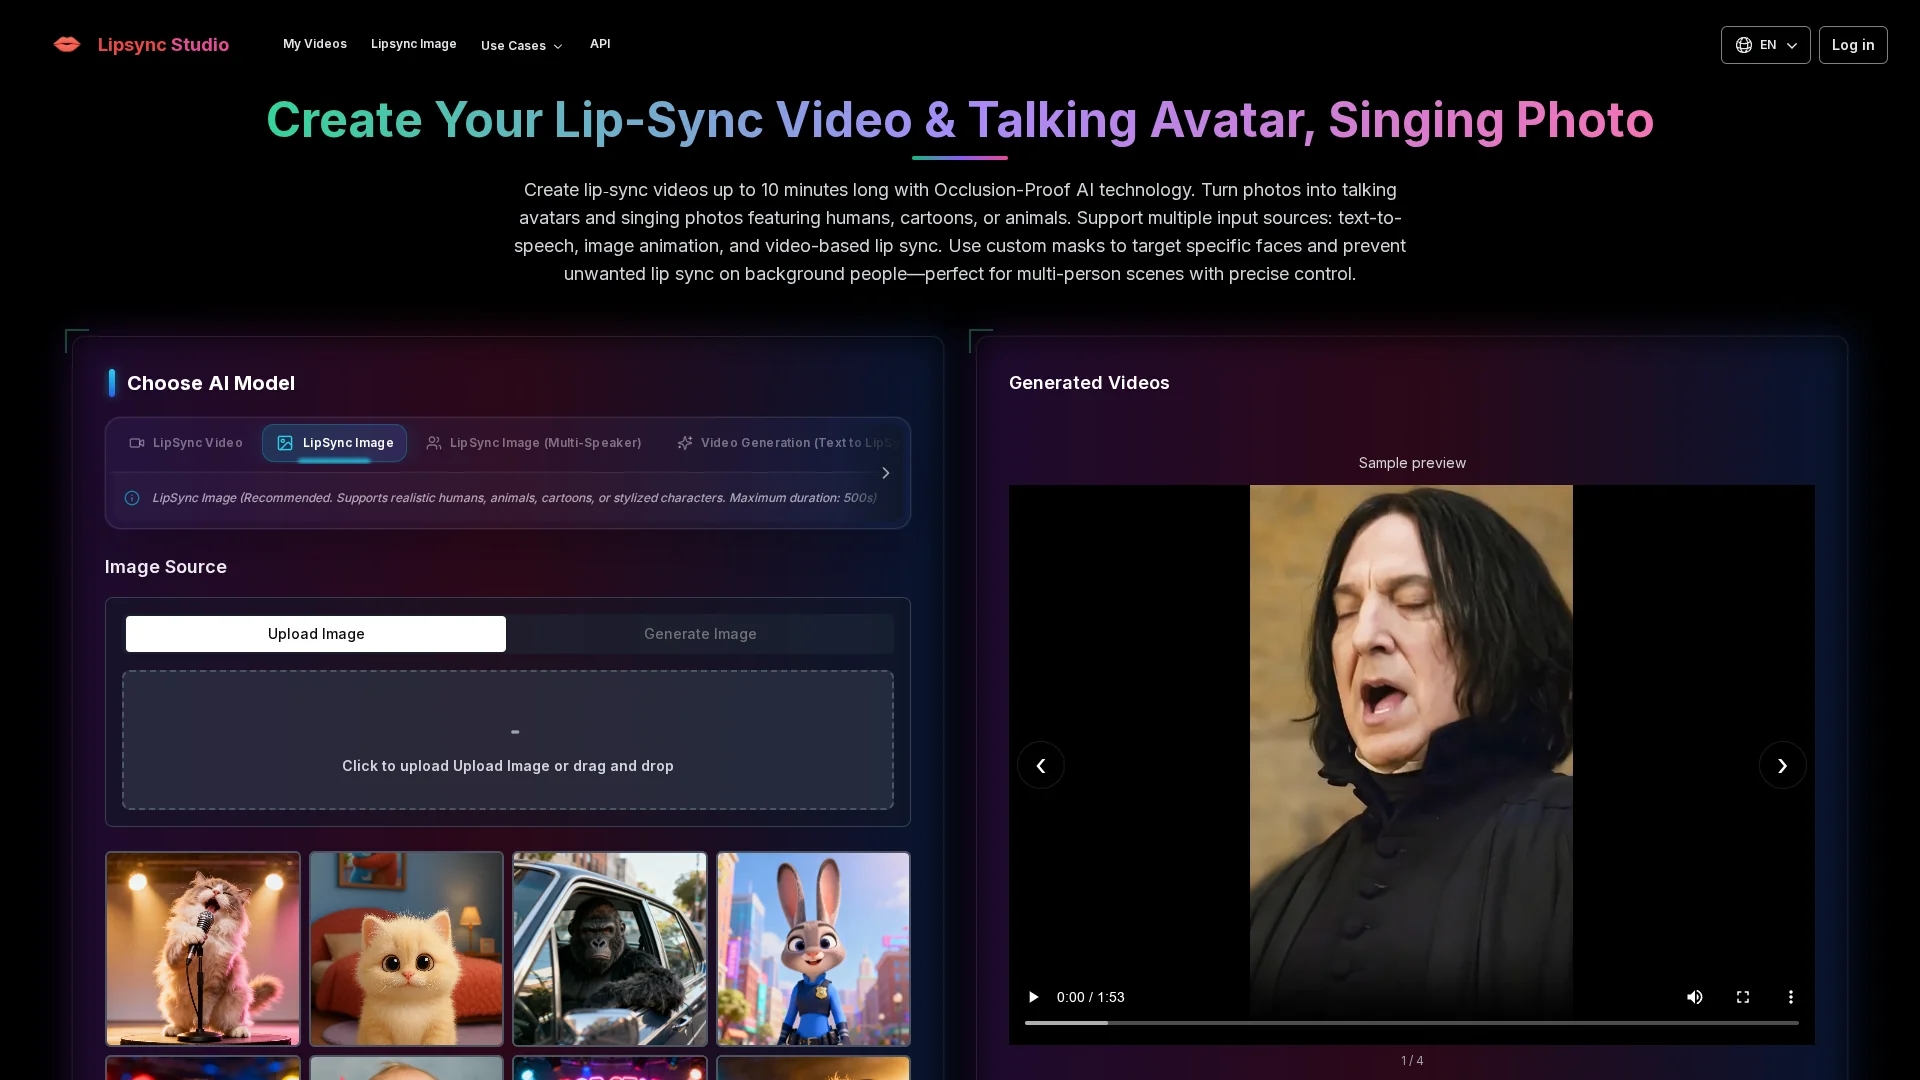Open Lipsync Image nav item
The height and width of the screenshot is (1080, 1920).
pyautogui.click(x=413, y=44)
